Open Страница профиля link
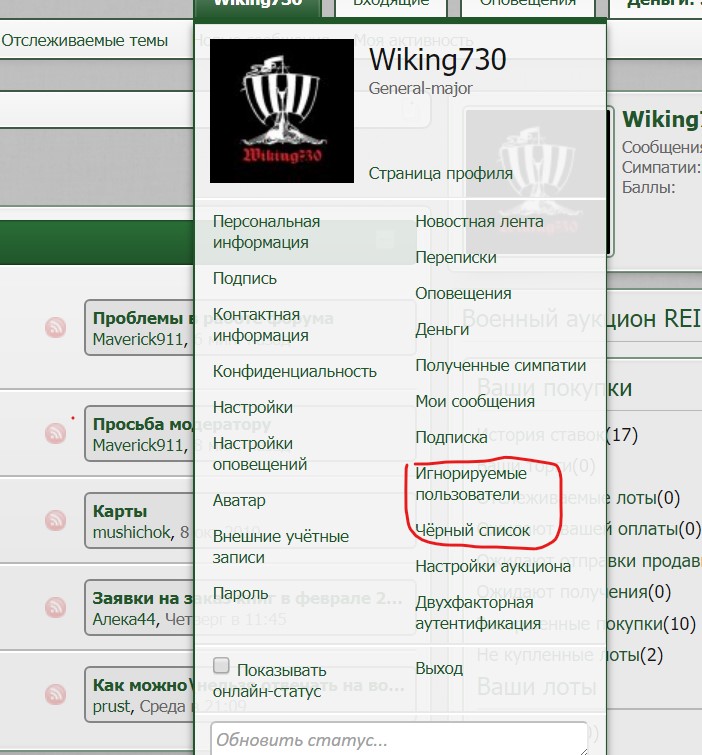 pyautogui.click(x=441, y=173)
